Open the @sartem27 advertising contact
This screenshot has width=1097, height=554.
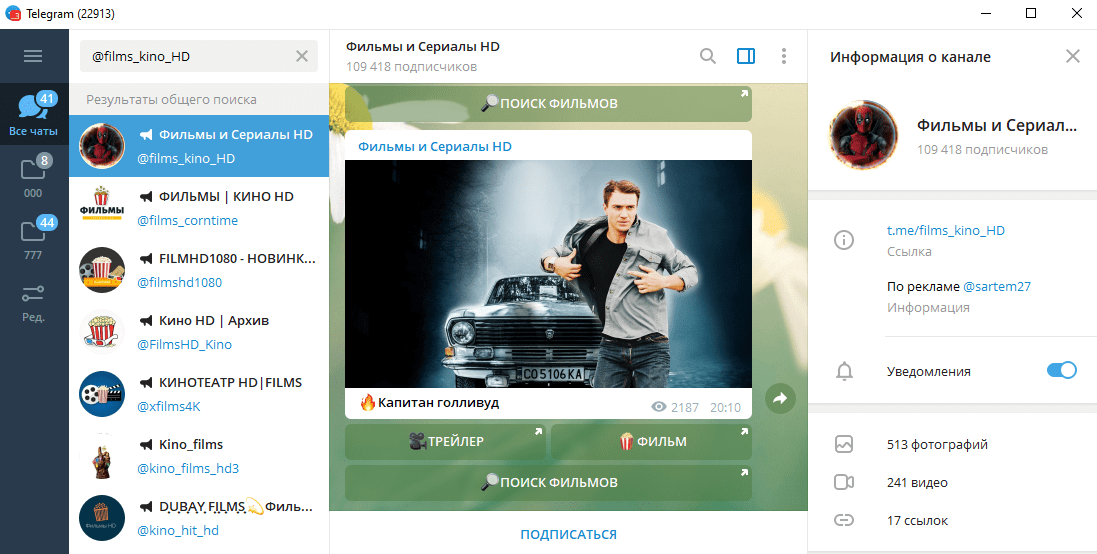click(x=996, y=287)
